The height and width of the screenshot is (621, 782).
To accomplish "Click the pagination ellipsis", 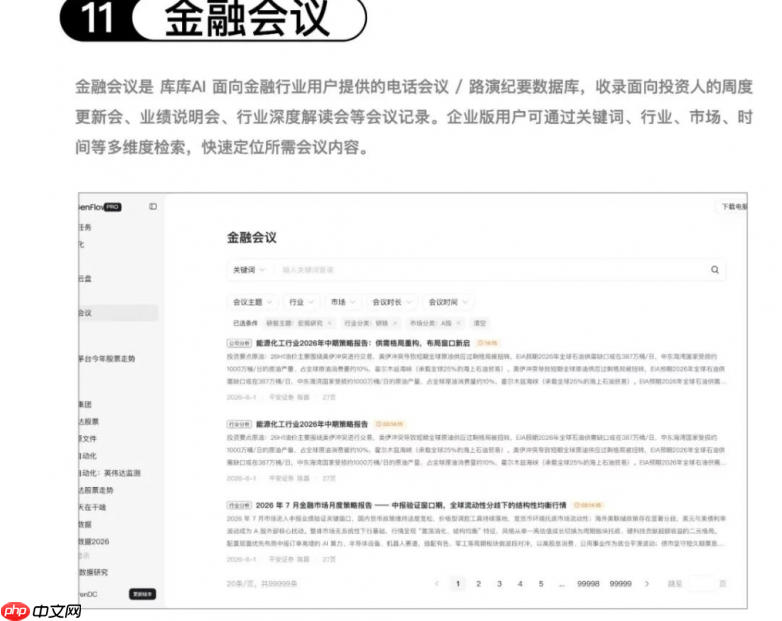I will click(562, 584).
